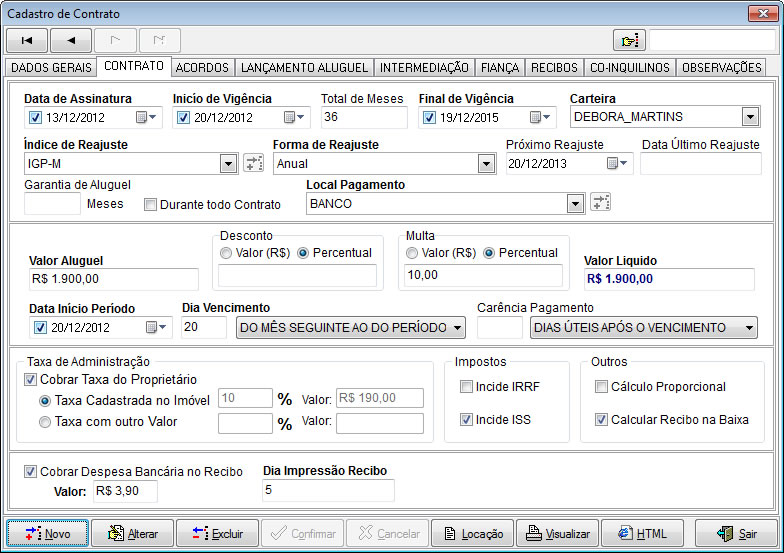
Task: Toggle Durante todo Contrato checkbox
Action: 151,205
